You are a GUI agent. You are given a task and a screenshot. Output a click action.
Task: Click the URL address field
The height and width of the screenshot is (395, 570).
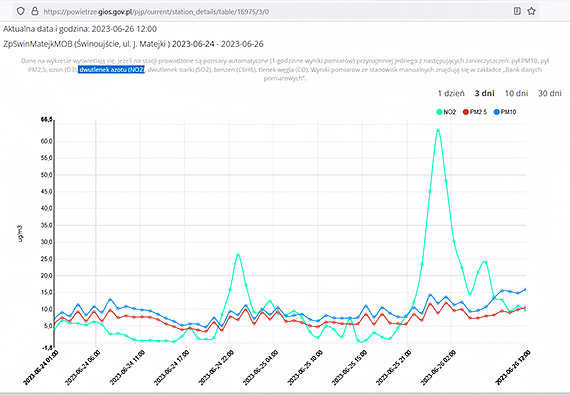[276, 11]
